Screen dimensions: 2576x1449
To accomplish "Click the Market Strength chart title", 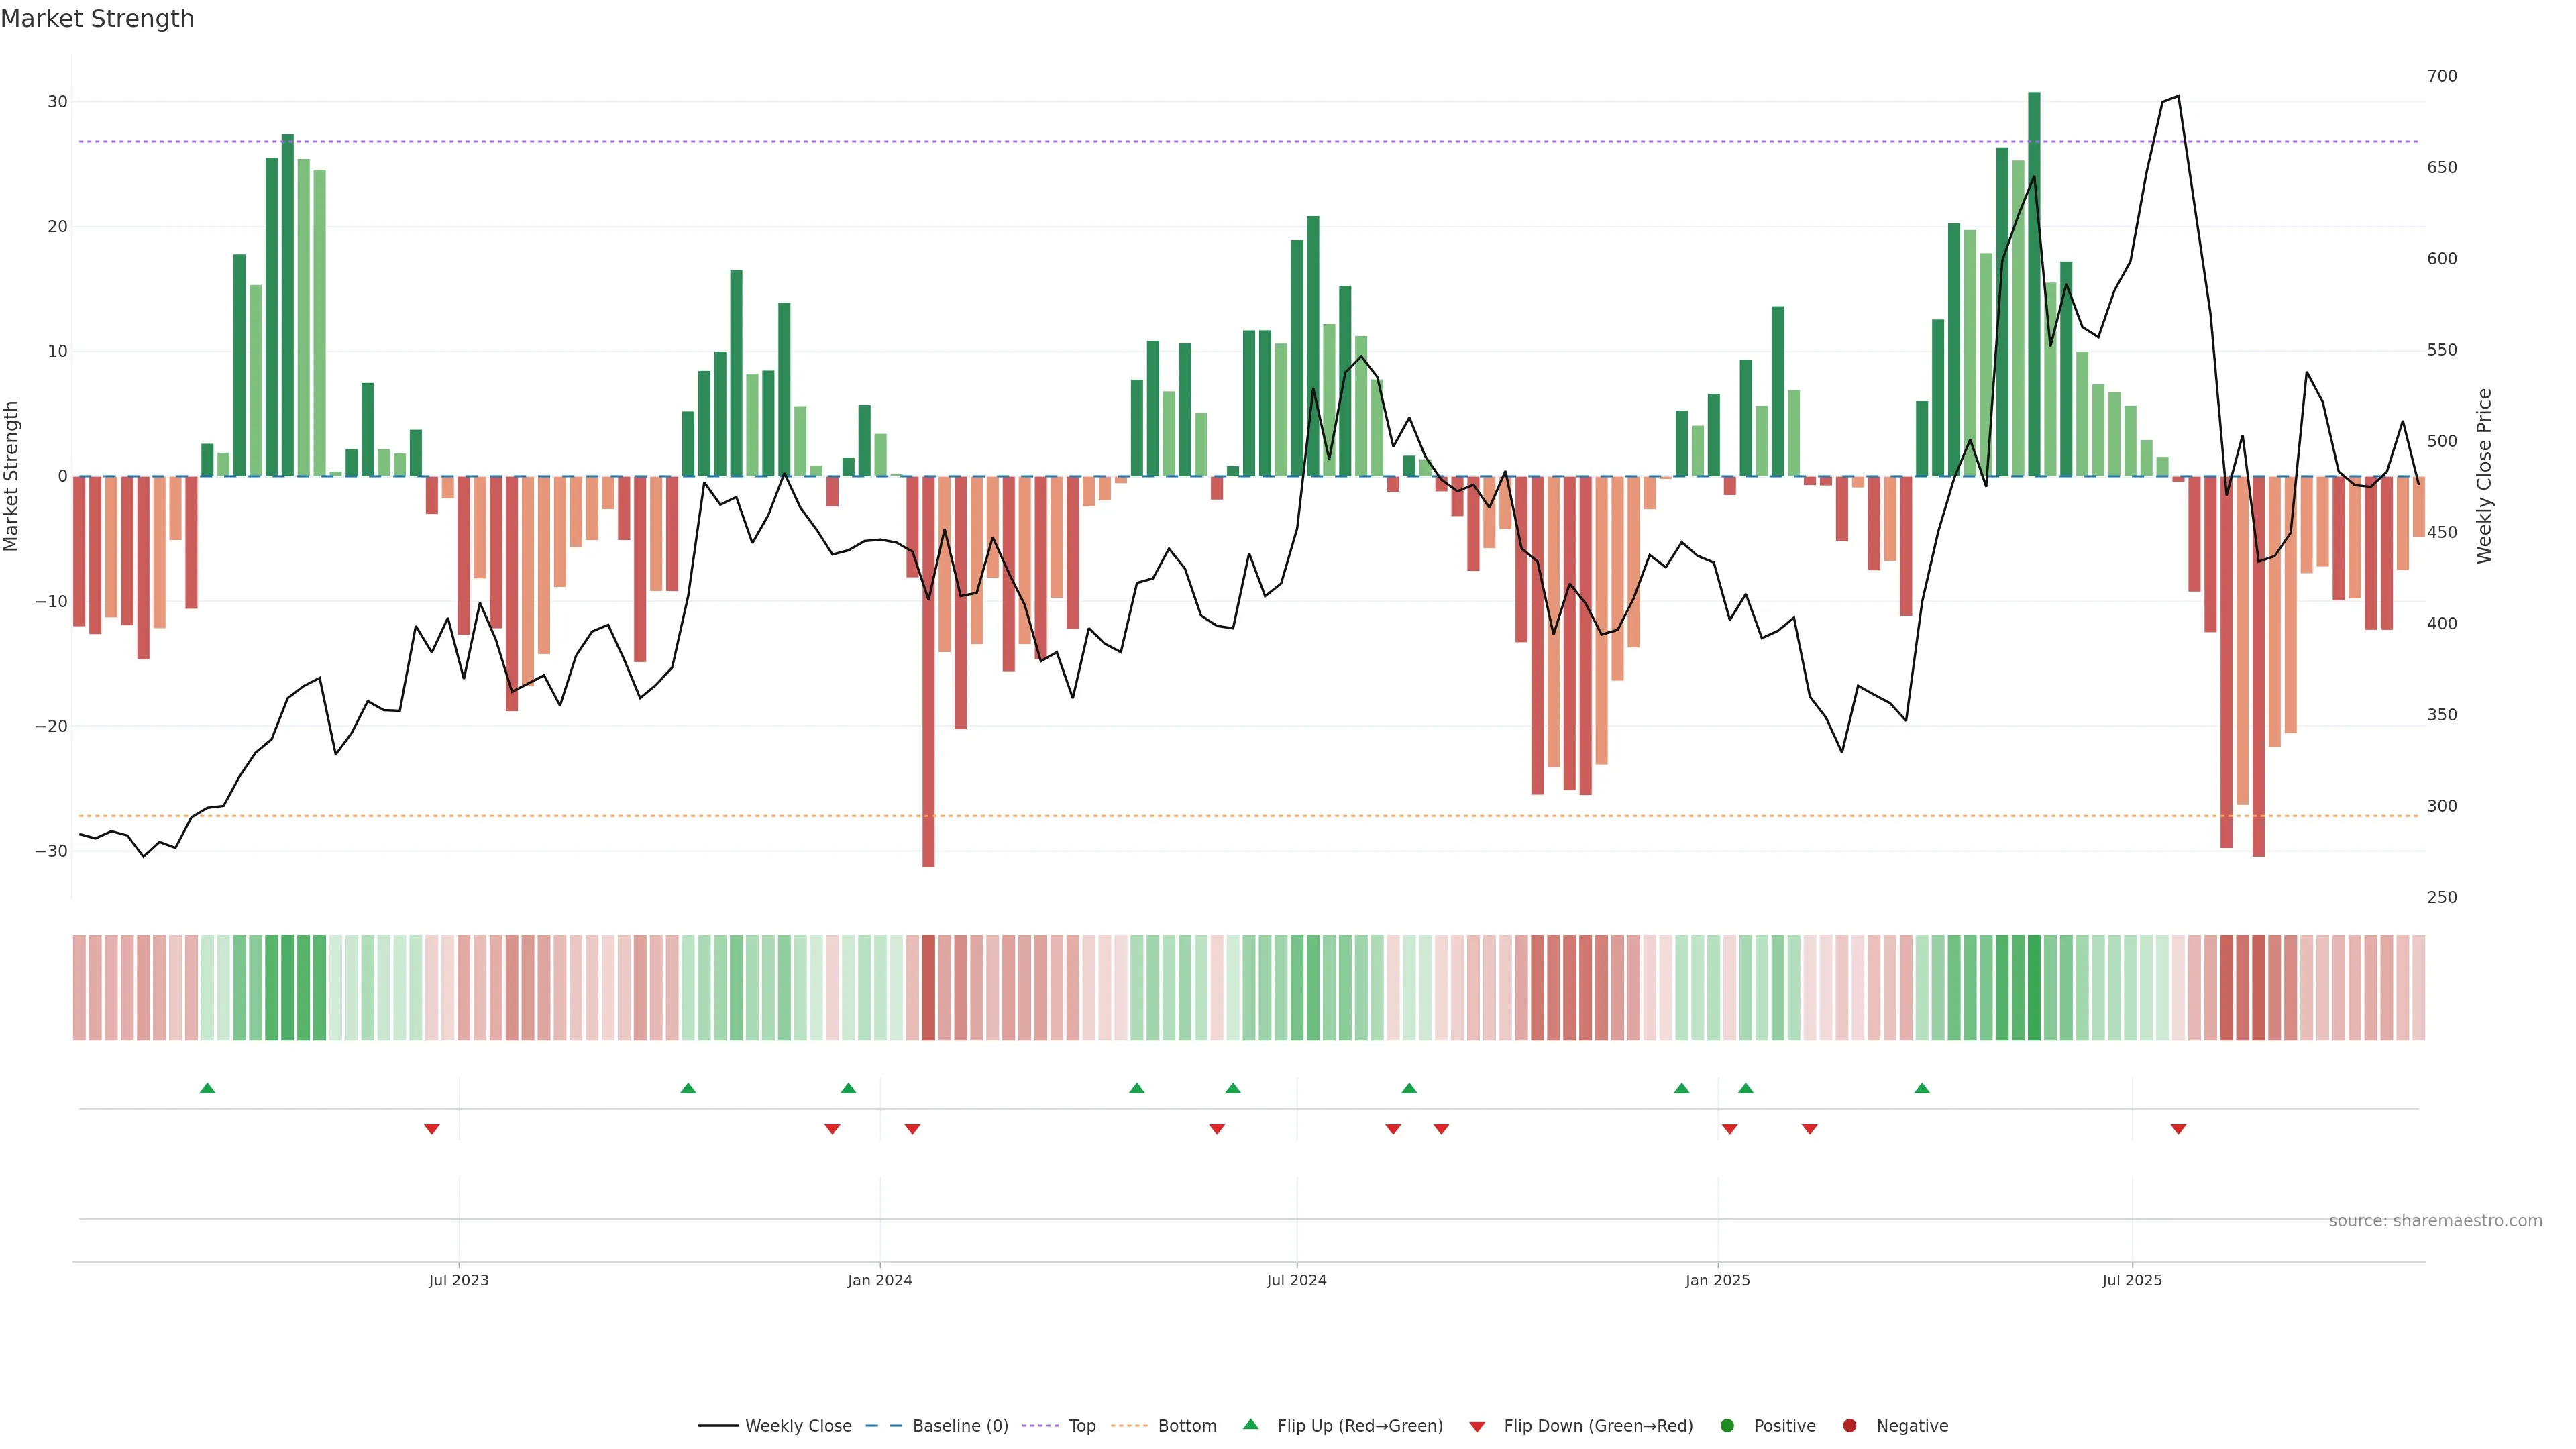I will click(97, 19).
